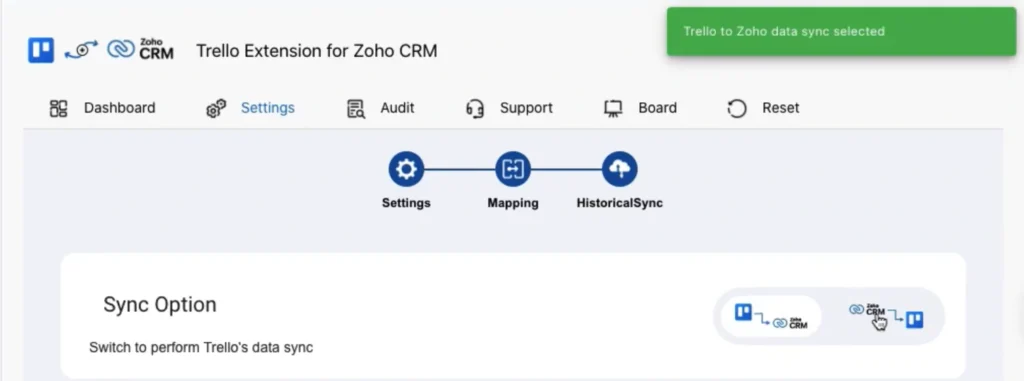This screenshot has width=1024, height=381.
Task: Click the Mapping step circle icon
Action: (513, 169)
